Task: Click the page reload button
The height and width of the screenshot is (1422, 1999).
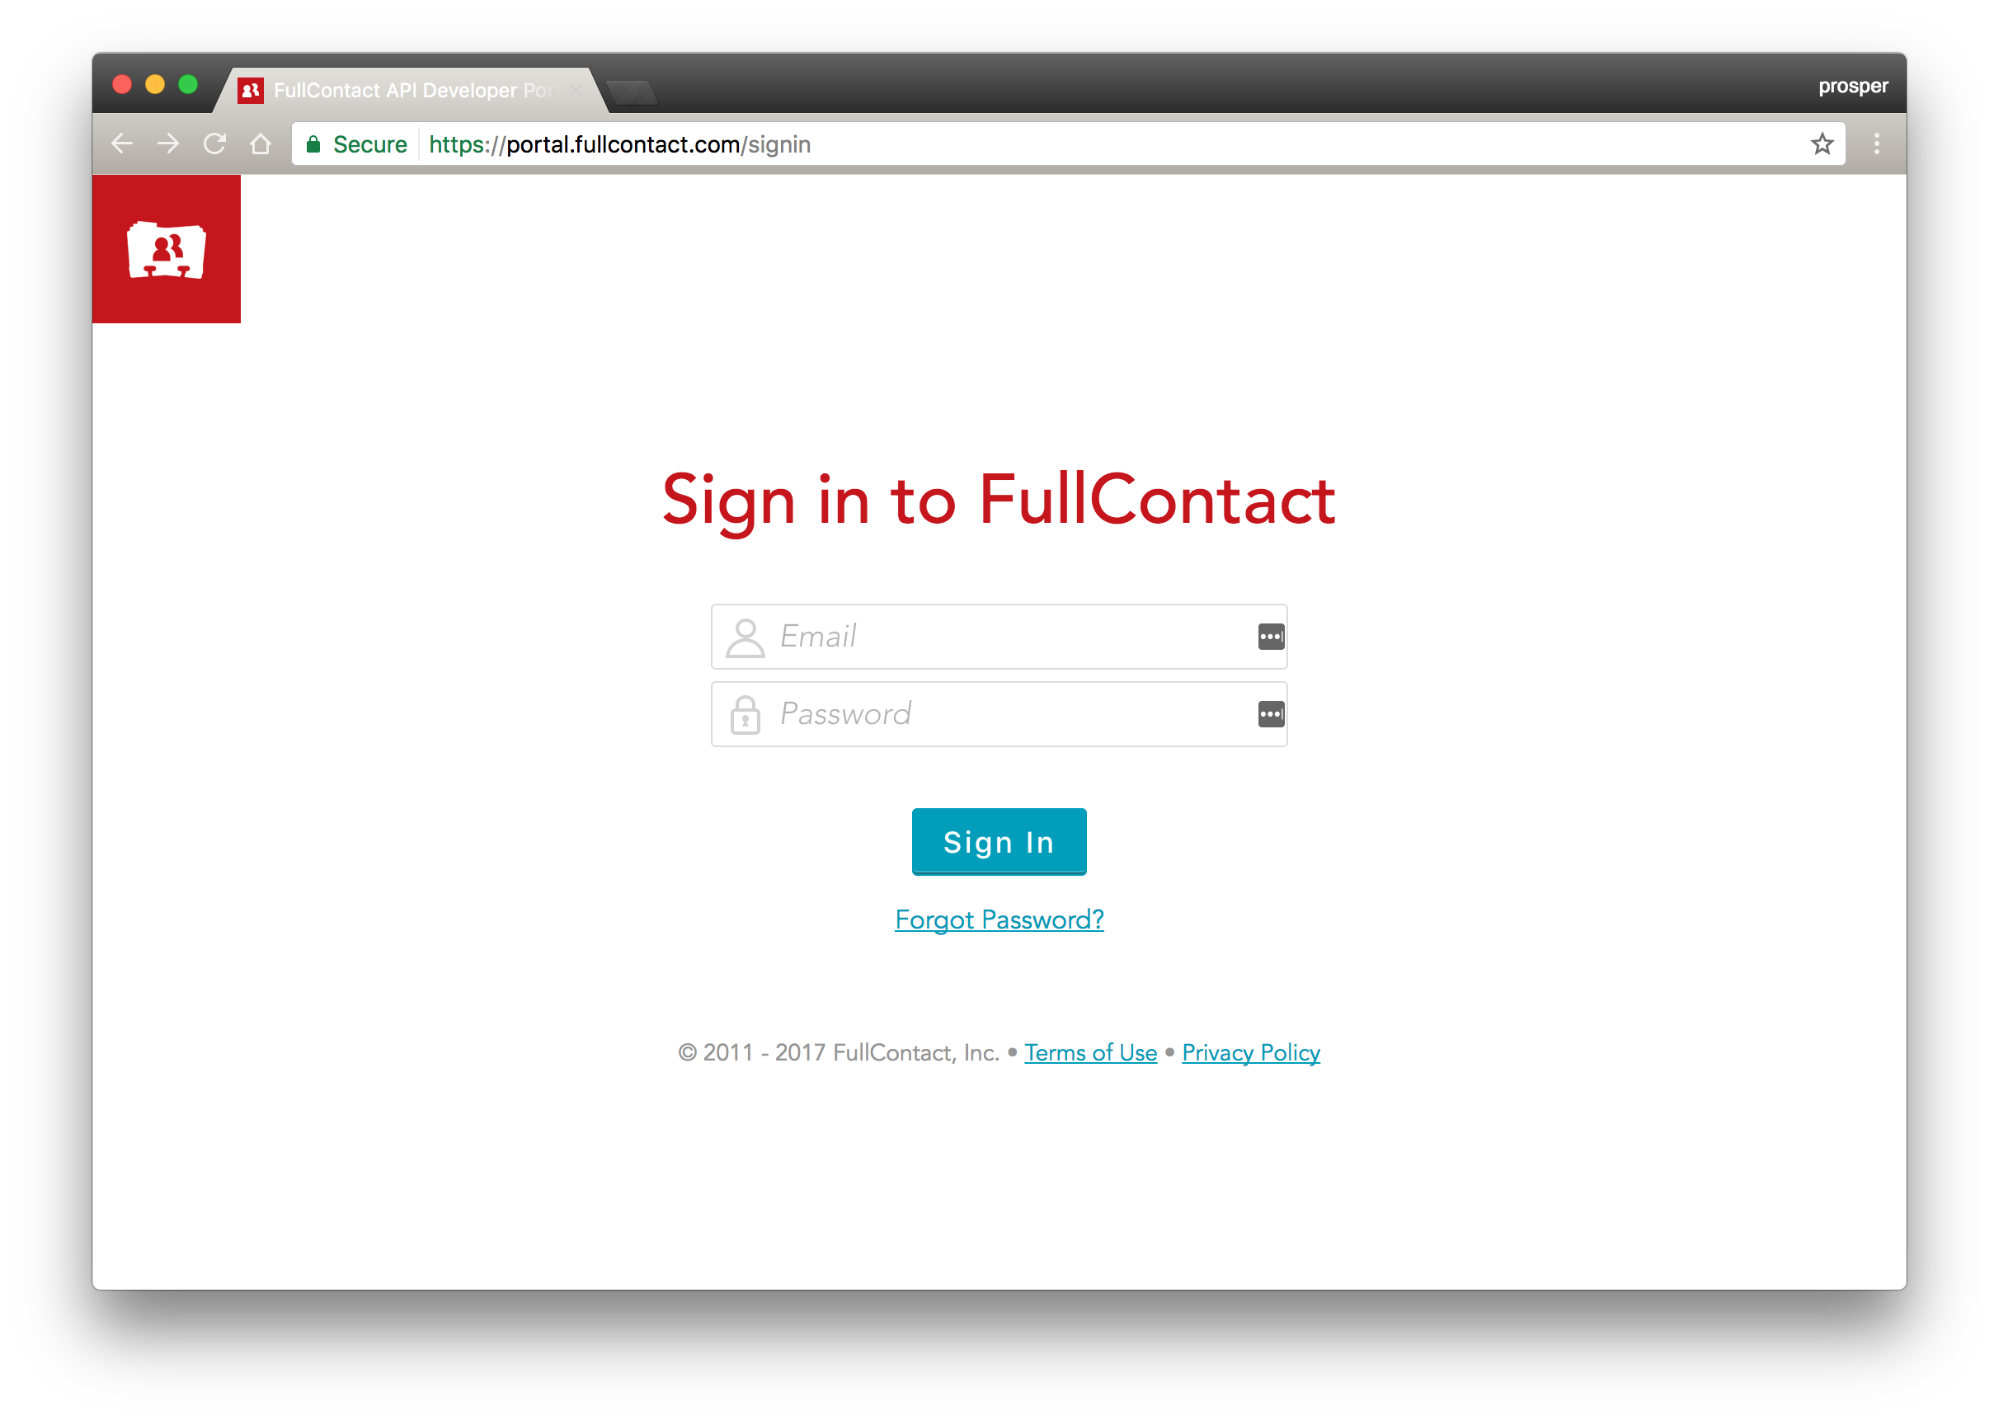Action: pos(214,145)
